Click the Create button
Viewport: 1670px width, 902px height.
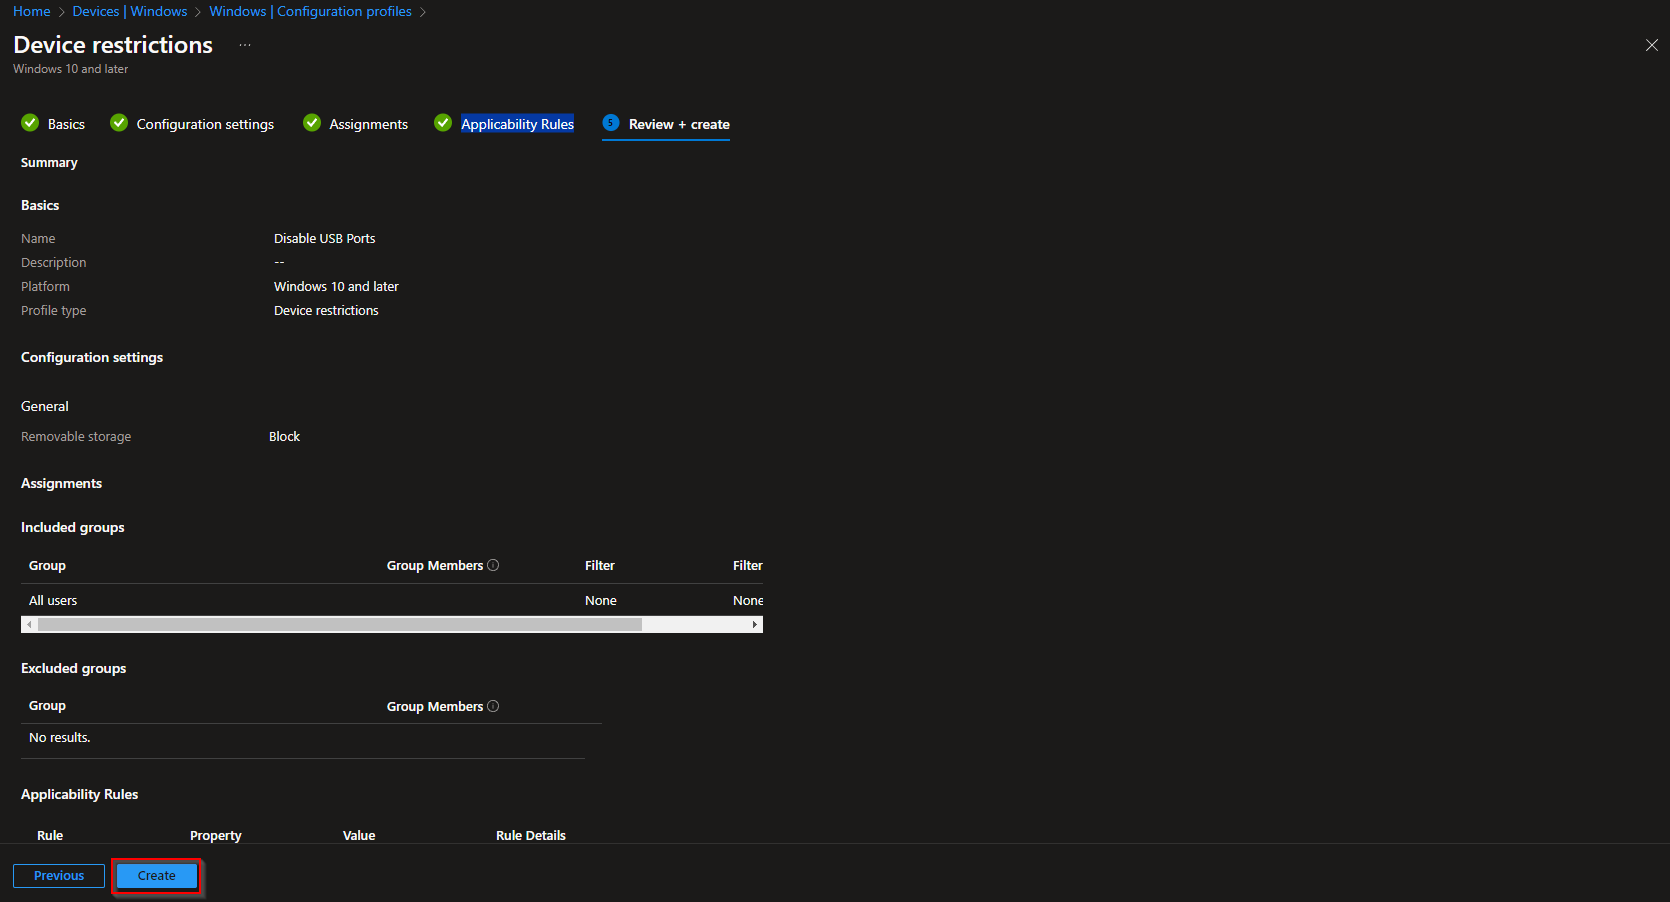156,875
